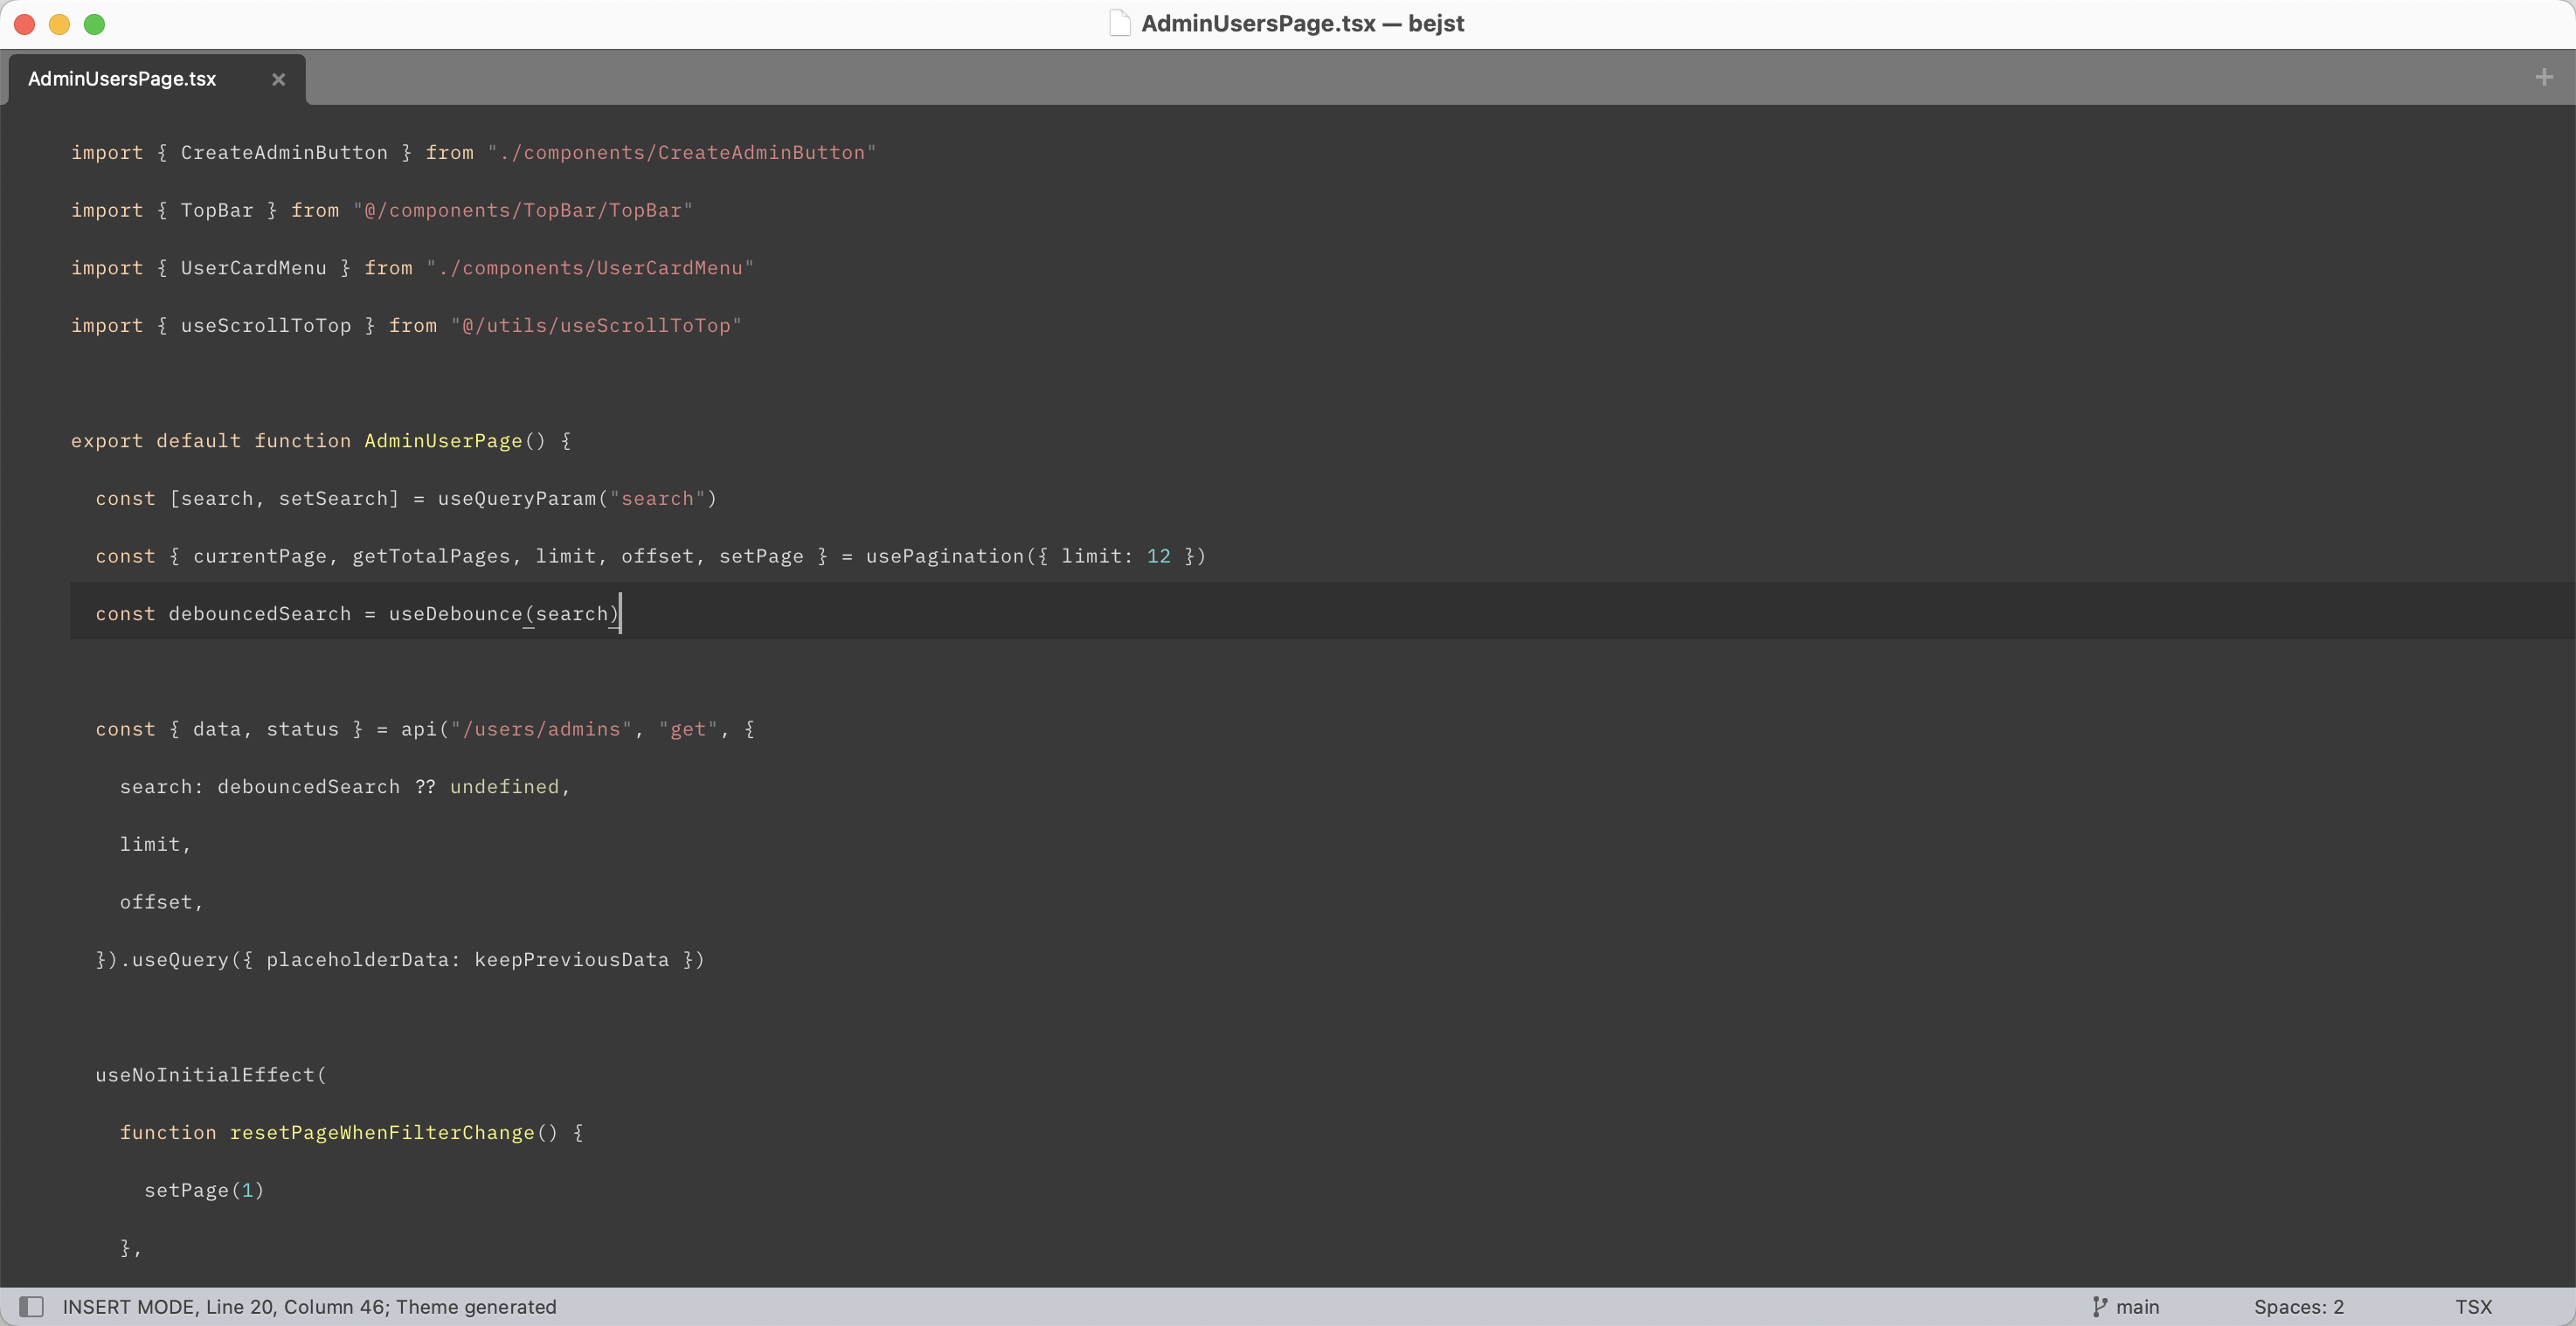Click the window title AdminUsersPage.tsx — bejst
2576x1326 pixels.
pyautogui.click(x=1303, y=23)
